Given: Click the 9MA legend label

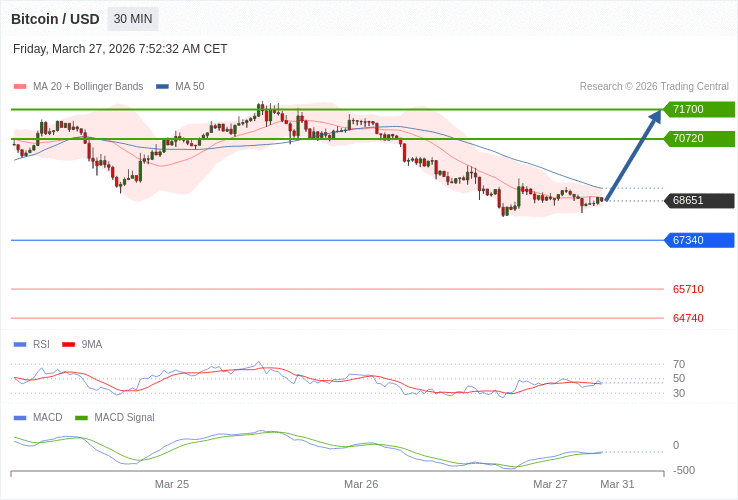Looking at the screenshot, I should 92,345.
